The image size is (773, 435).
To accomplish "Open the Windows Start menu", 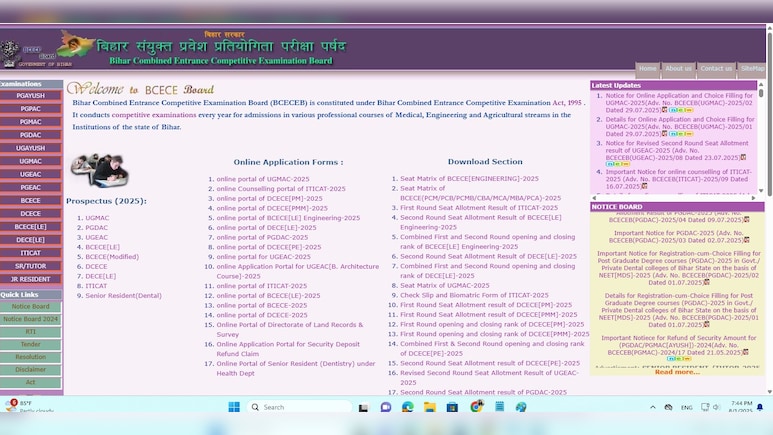I will click(234, 407).
